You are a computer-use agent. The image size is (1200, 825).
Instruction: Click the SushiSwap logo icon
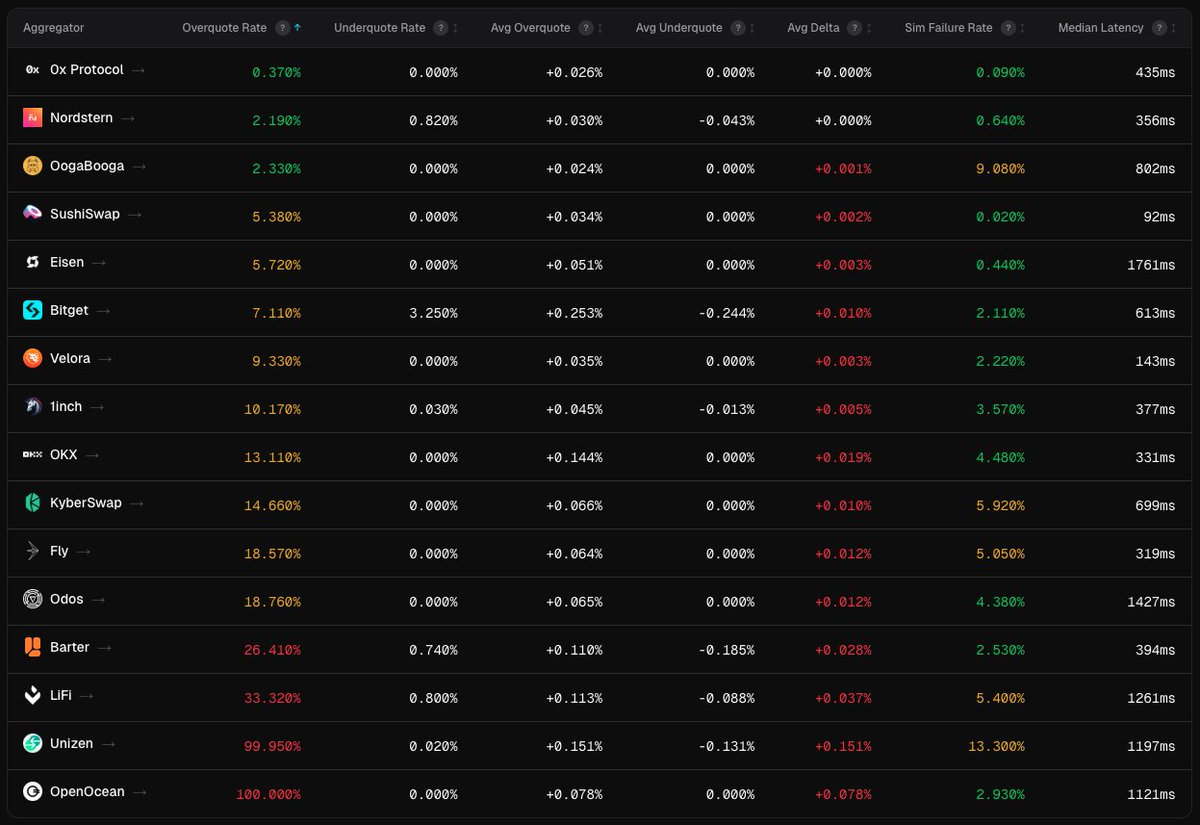32,214
